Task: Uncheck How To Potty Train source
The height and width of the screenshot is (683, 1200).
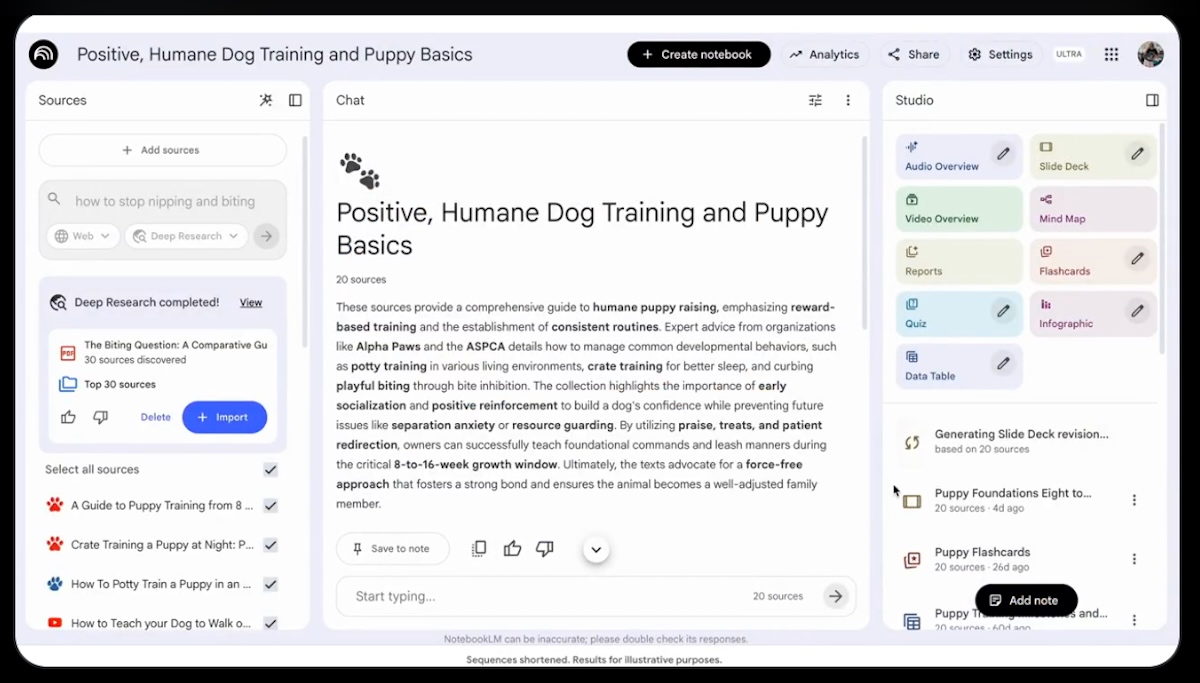Action: click(x=270, y=584)
